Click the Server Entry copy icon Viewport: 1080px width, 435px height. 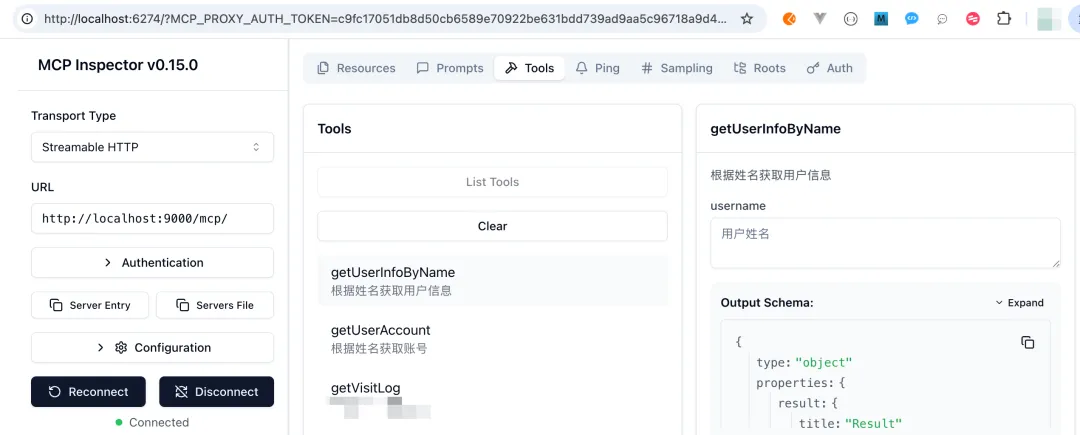[56, 305]
